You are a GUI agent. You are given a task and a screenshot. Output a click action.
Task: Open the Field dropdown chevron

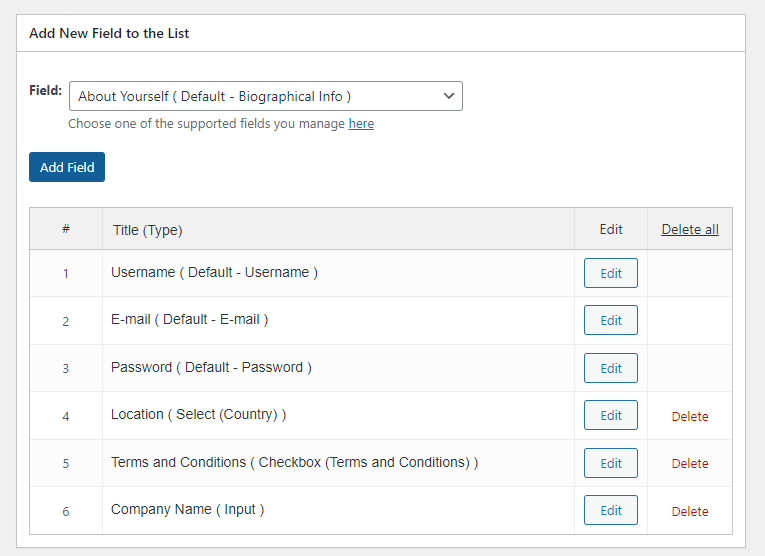click(449, 96)
